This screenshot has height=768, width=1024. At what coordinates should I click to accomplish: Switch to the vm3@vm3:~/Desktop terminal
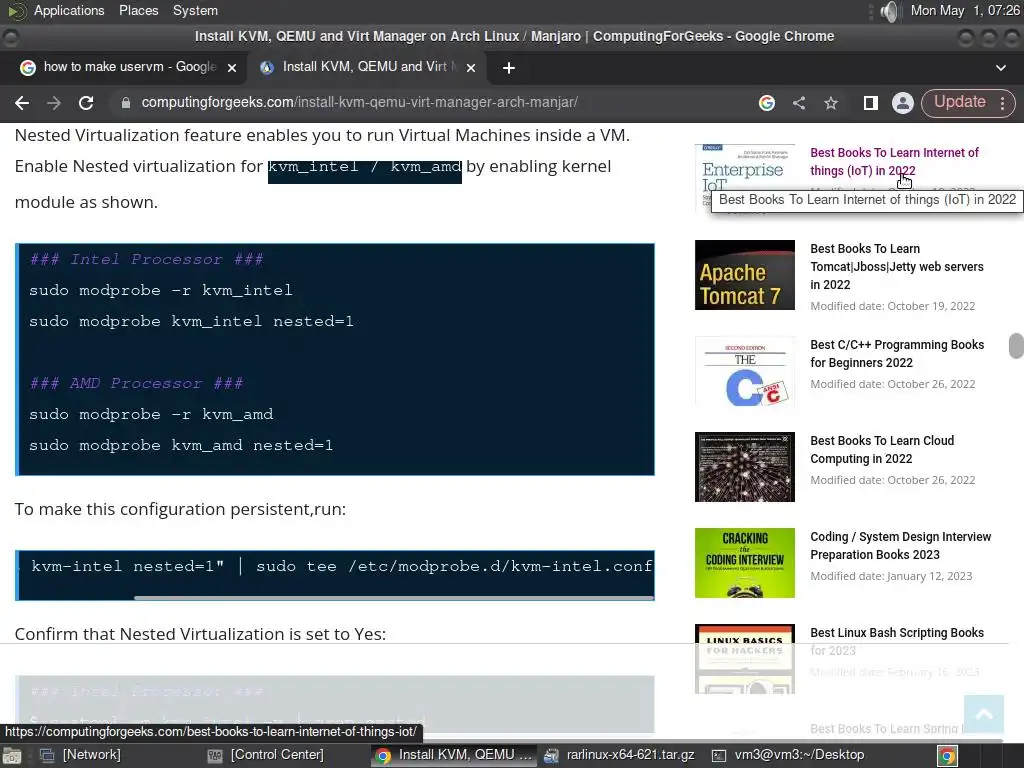tap(788, 755)
